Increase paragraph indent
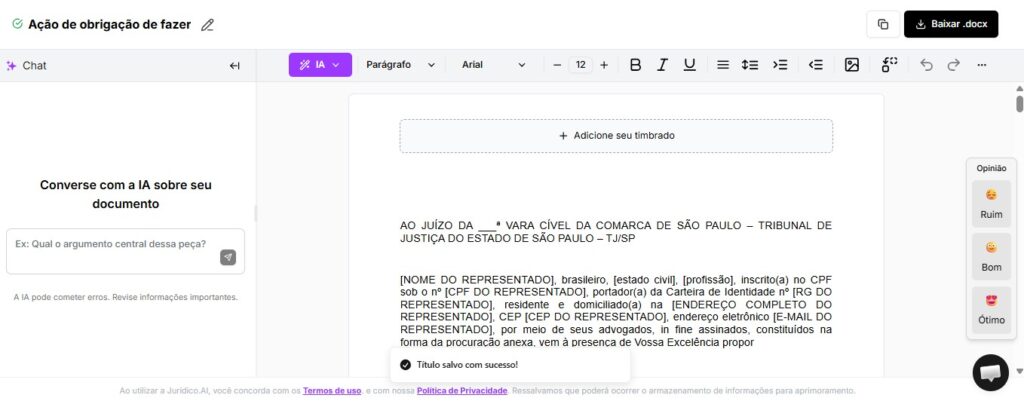Viewport: 1024px width, 401px height. pos(780,65)
